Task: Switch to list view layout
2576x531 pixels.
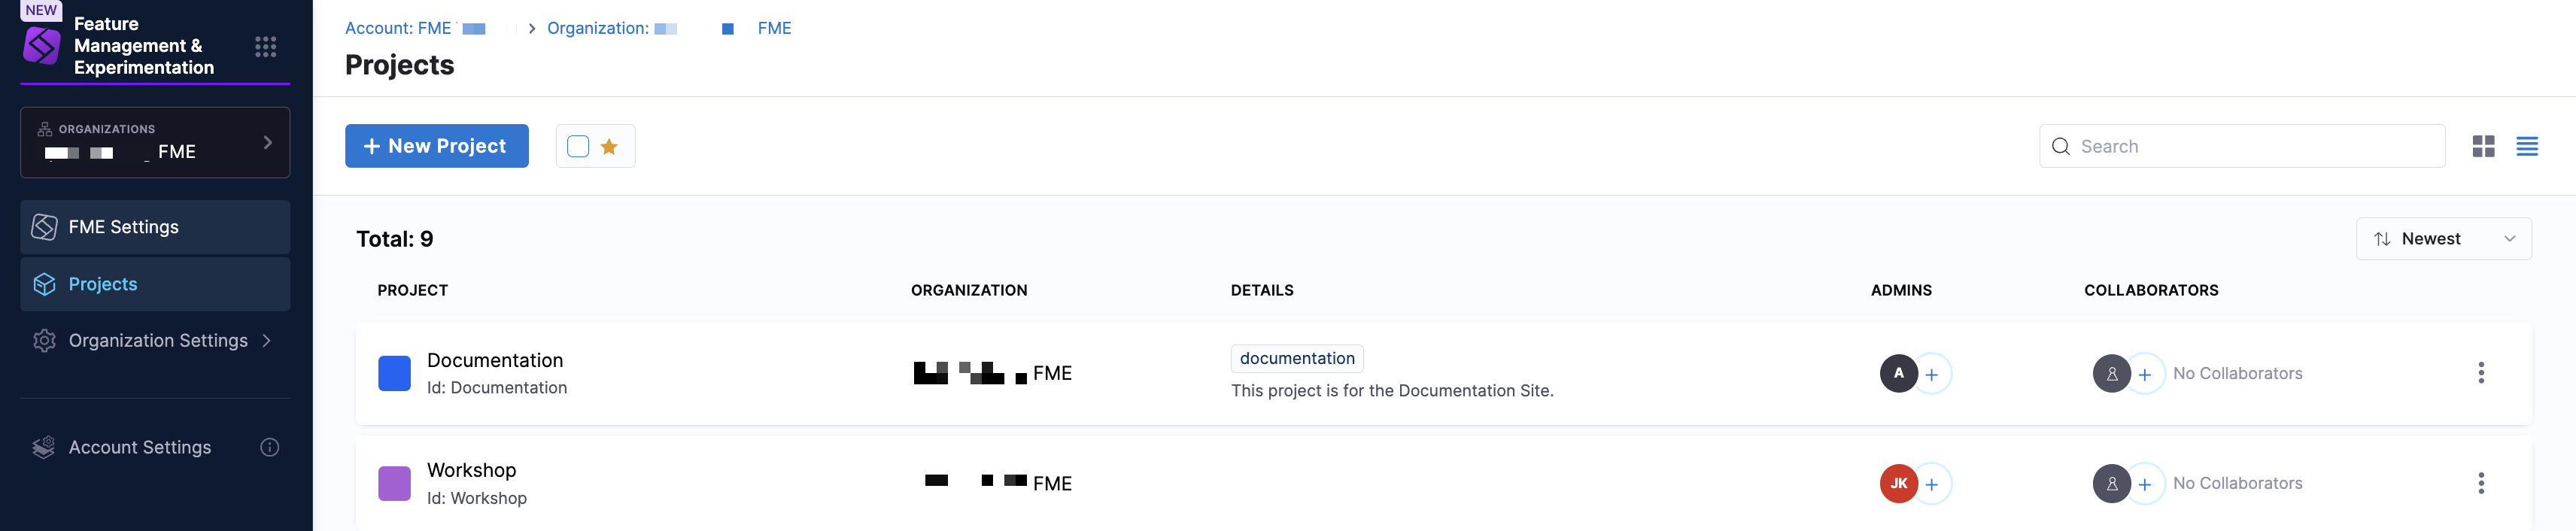Action: click(2527, 147)
